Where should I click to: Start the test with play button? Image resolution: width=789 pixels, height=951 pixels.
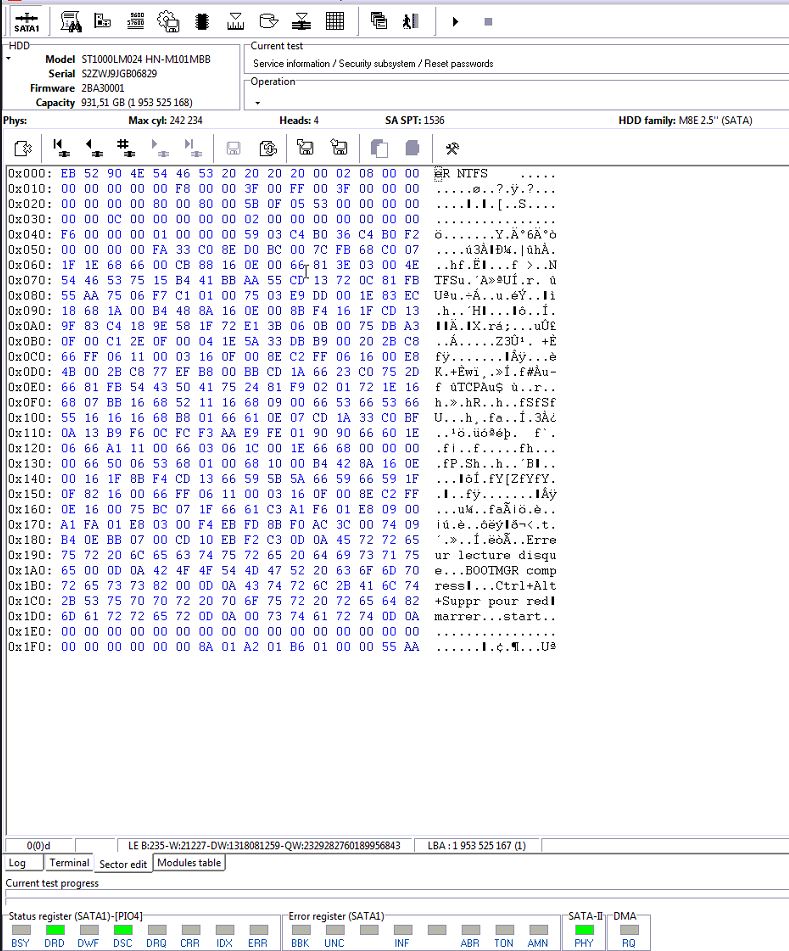[x=455, y=22]
